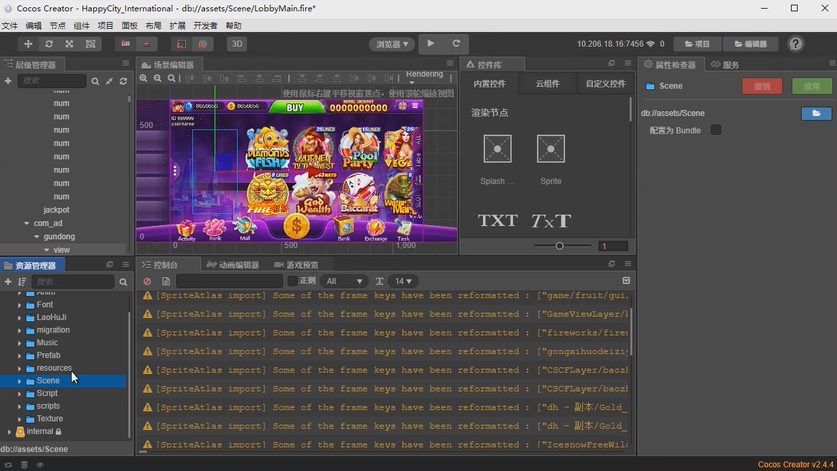Expand the LaoHuJi folder
This screenshot has height=471, width=837.
point(20,318)
